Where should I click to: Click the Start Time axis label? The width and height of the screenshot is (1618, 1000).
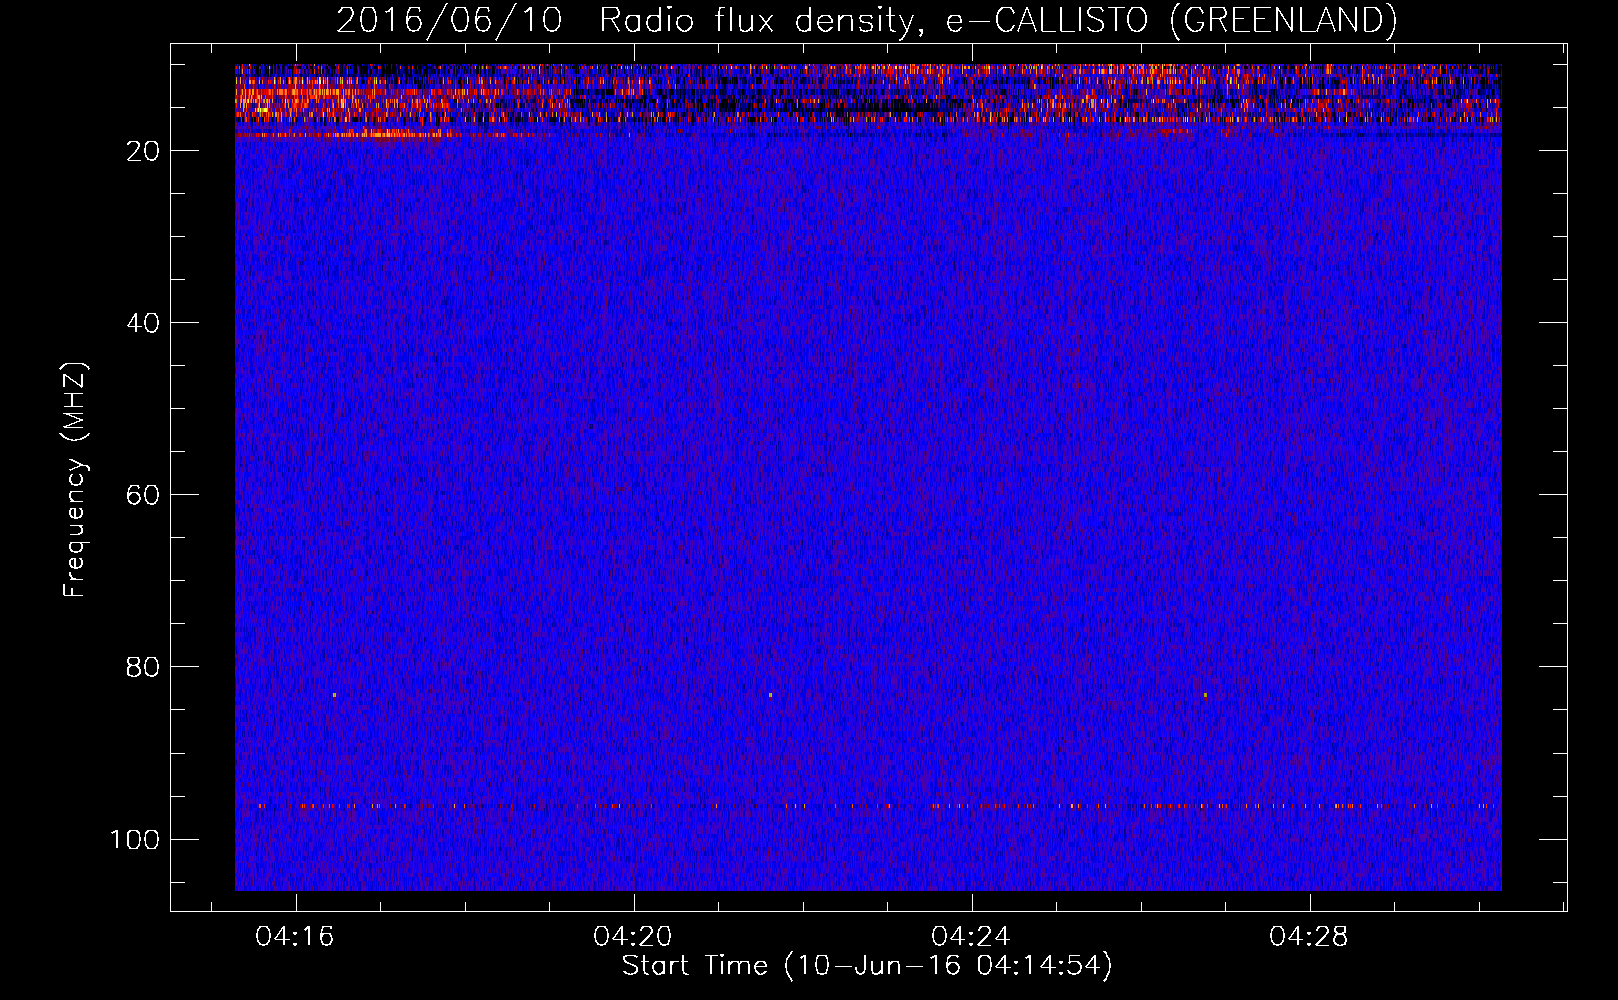(867, 966)
